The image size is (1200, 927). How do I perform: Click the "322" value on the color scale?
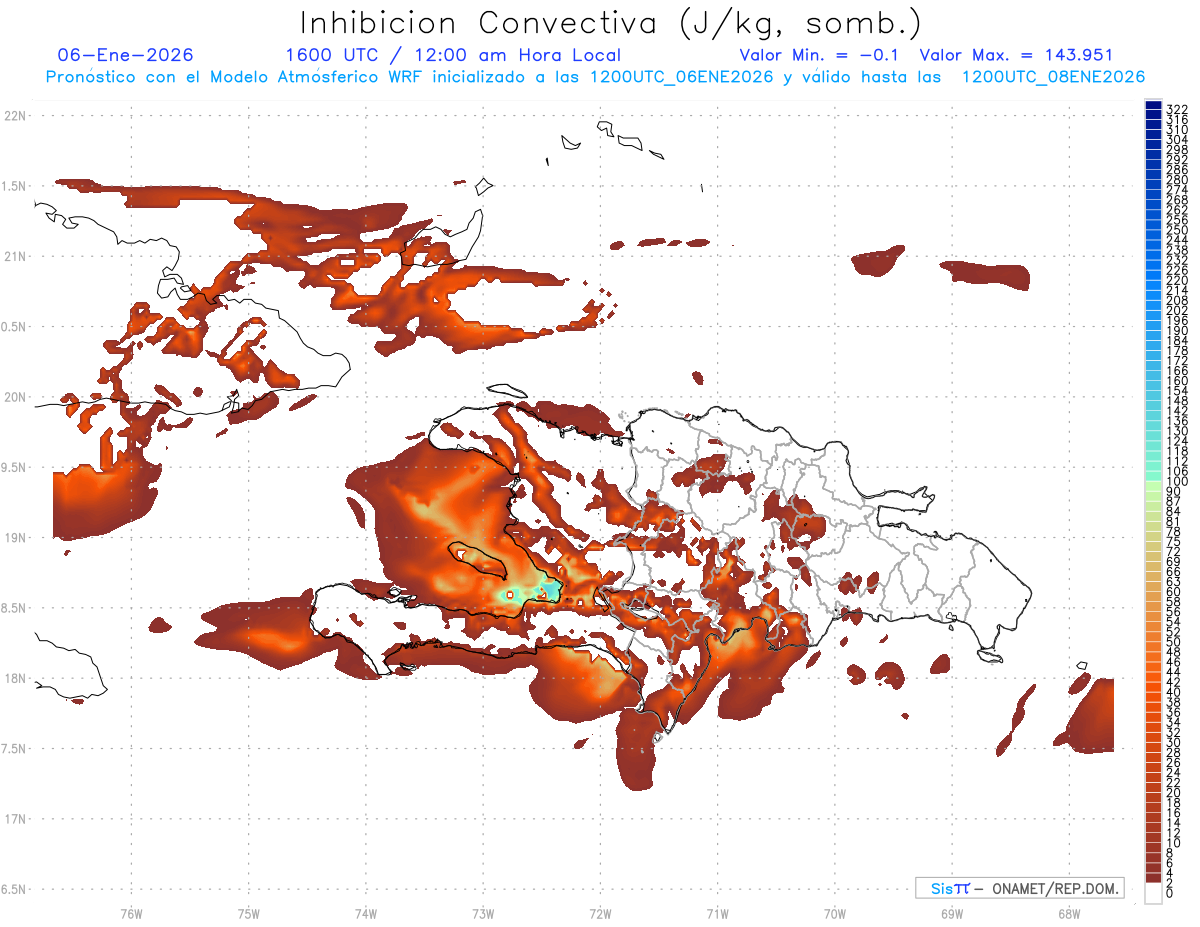[1176, 108]
